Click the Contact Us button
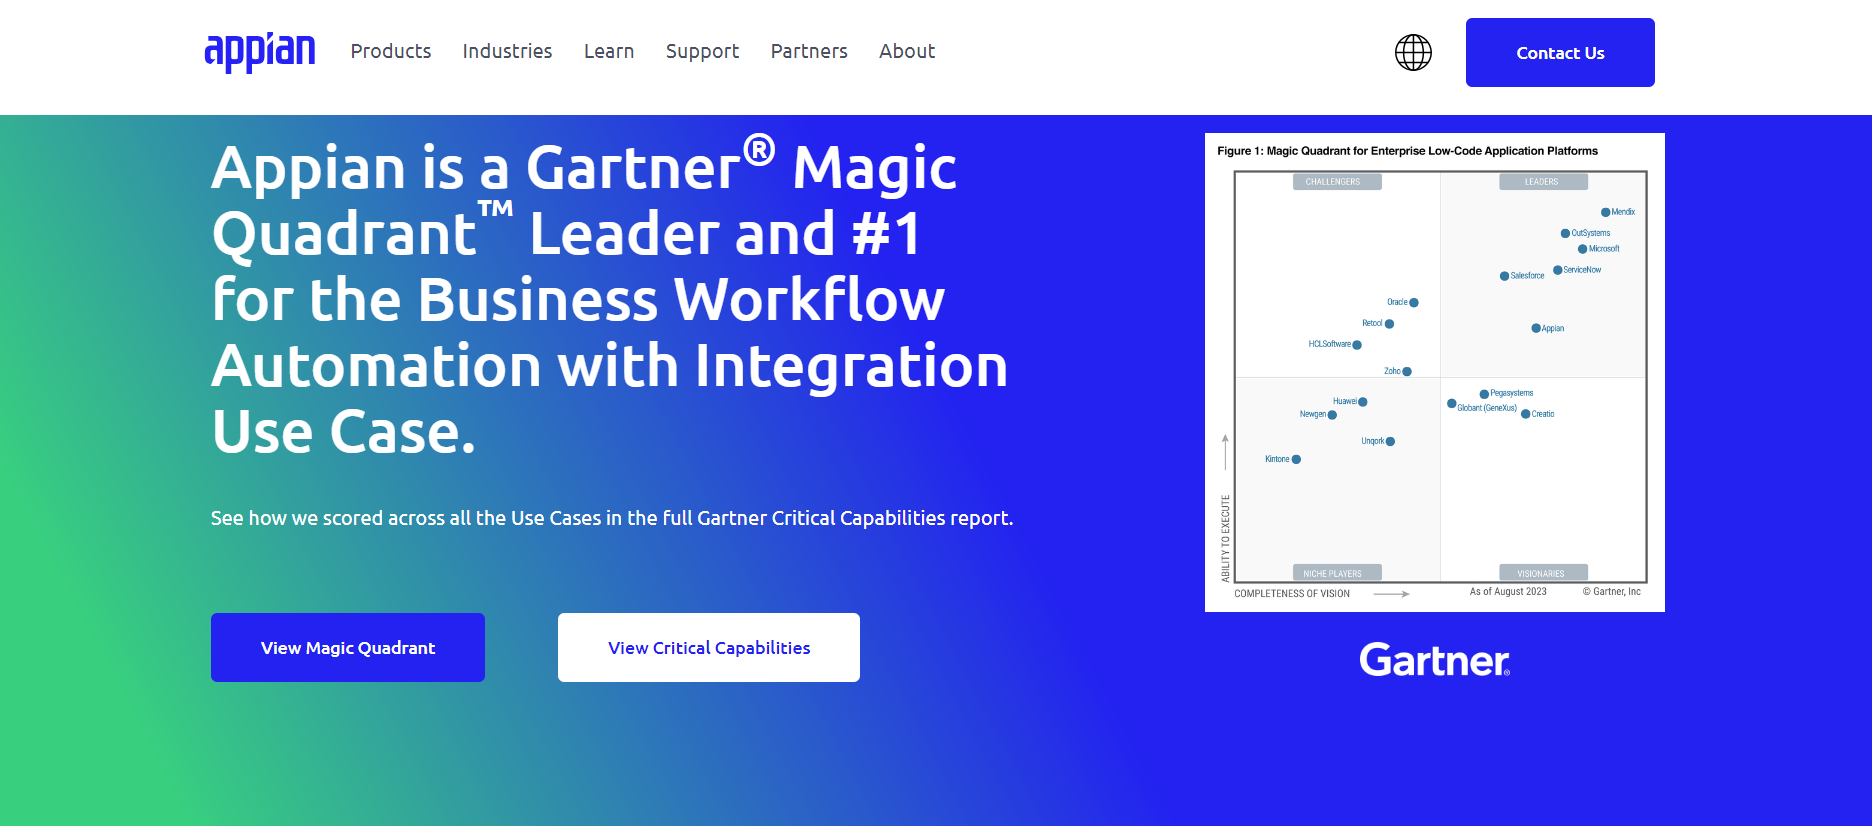 (1560, 52)
